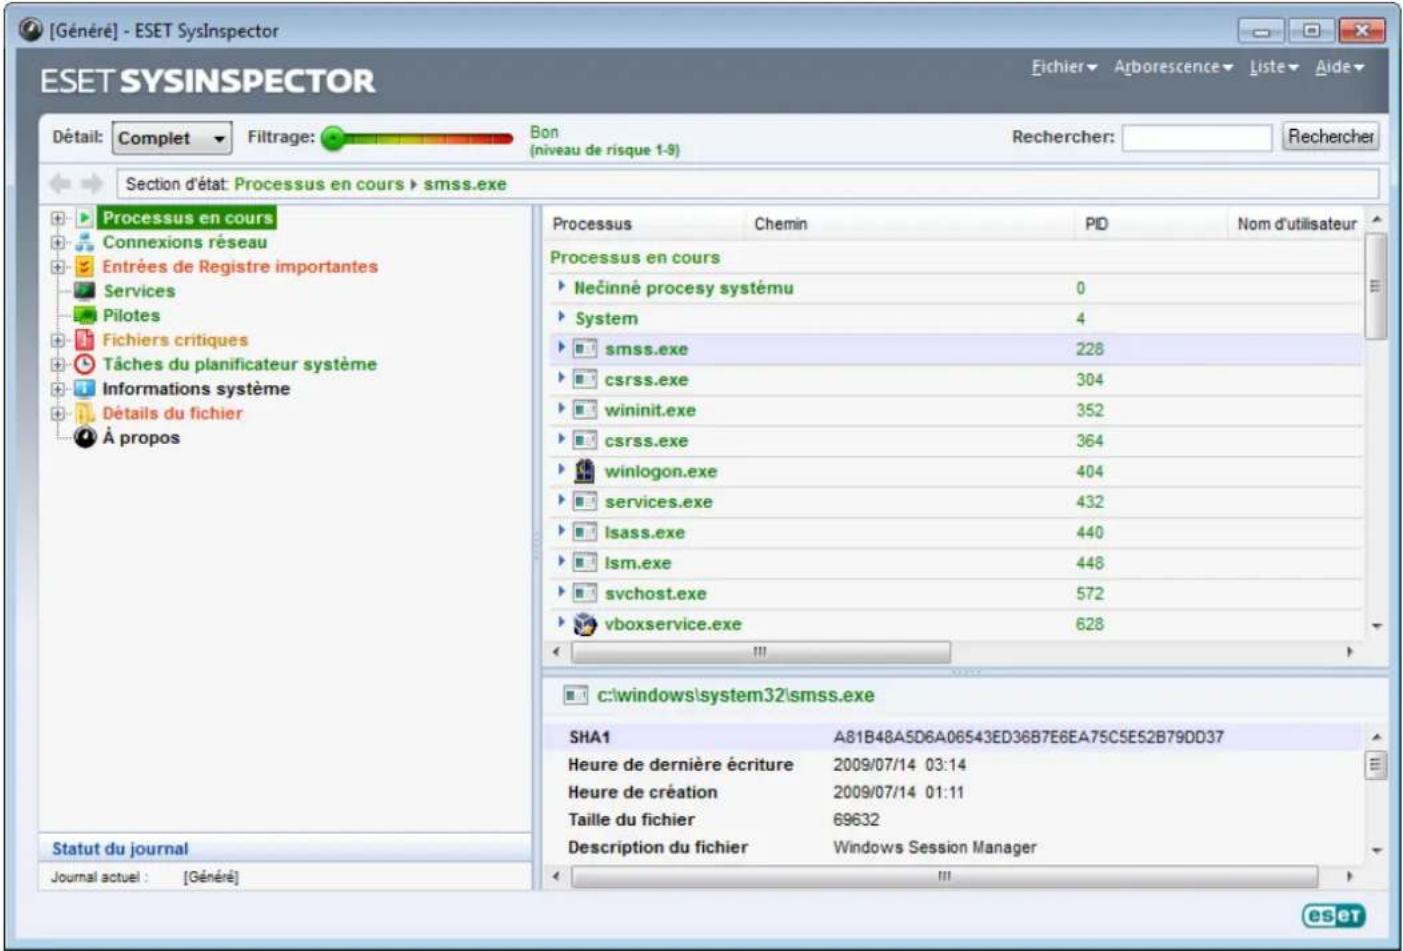Click the Fichiers critiques red file icon
This screenshot has height=951, width=1403.
84,339
